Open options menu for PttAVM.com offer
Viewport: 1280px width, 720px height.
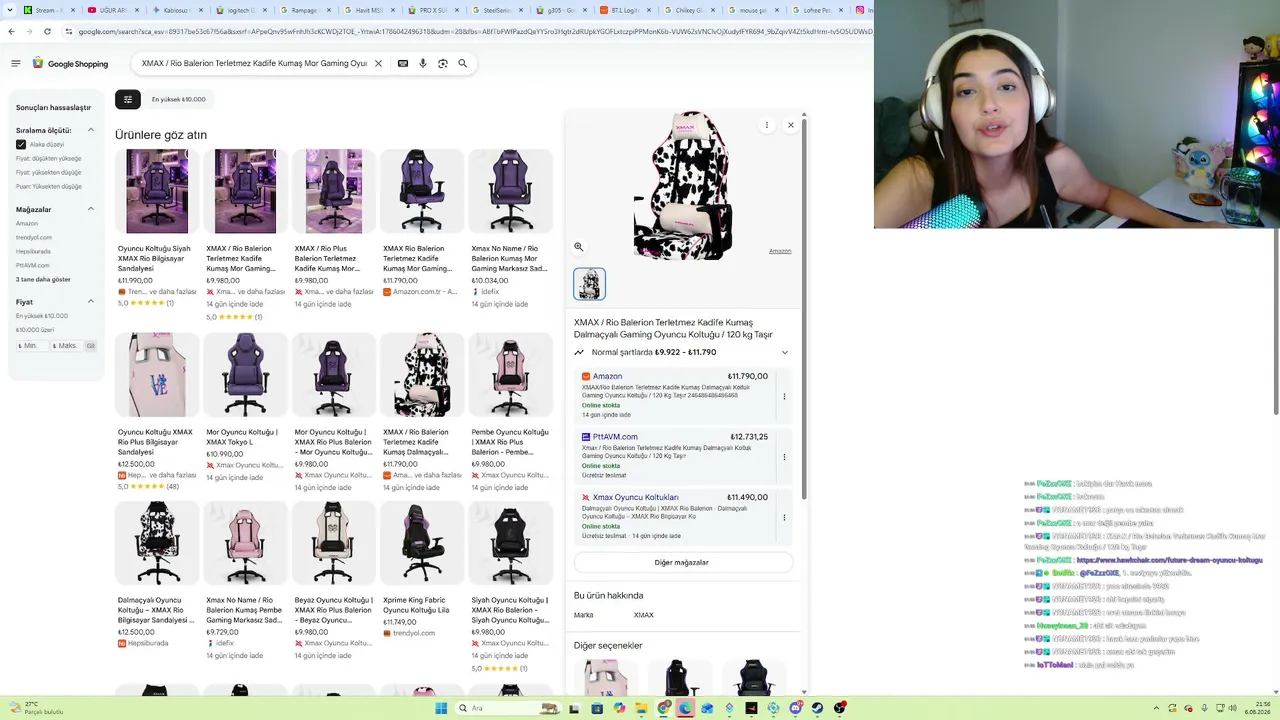[784, 457]
